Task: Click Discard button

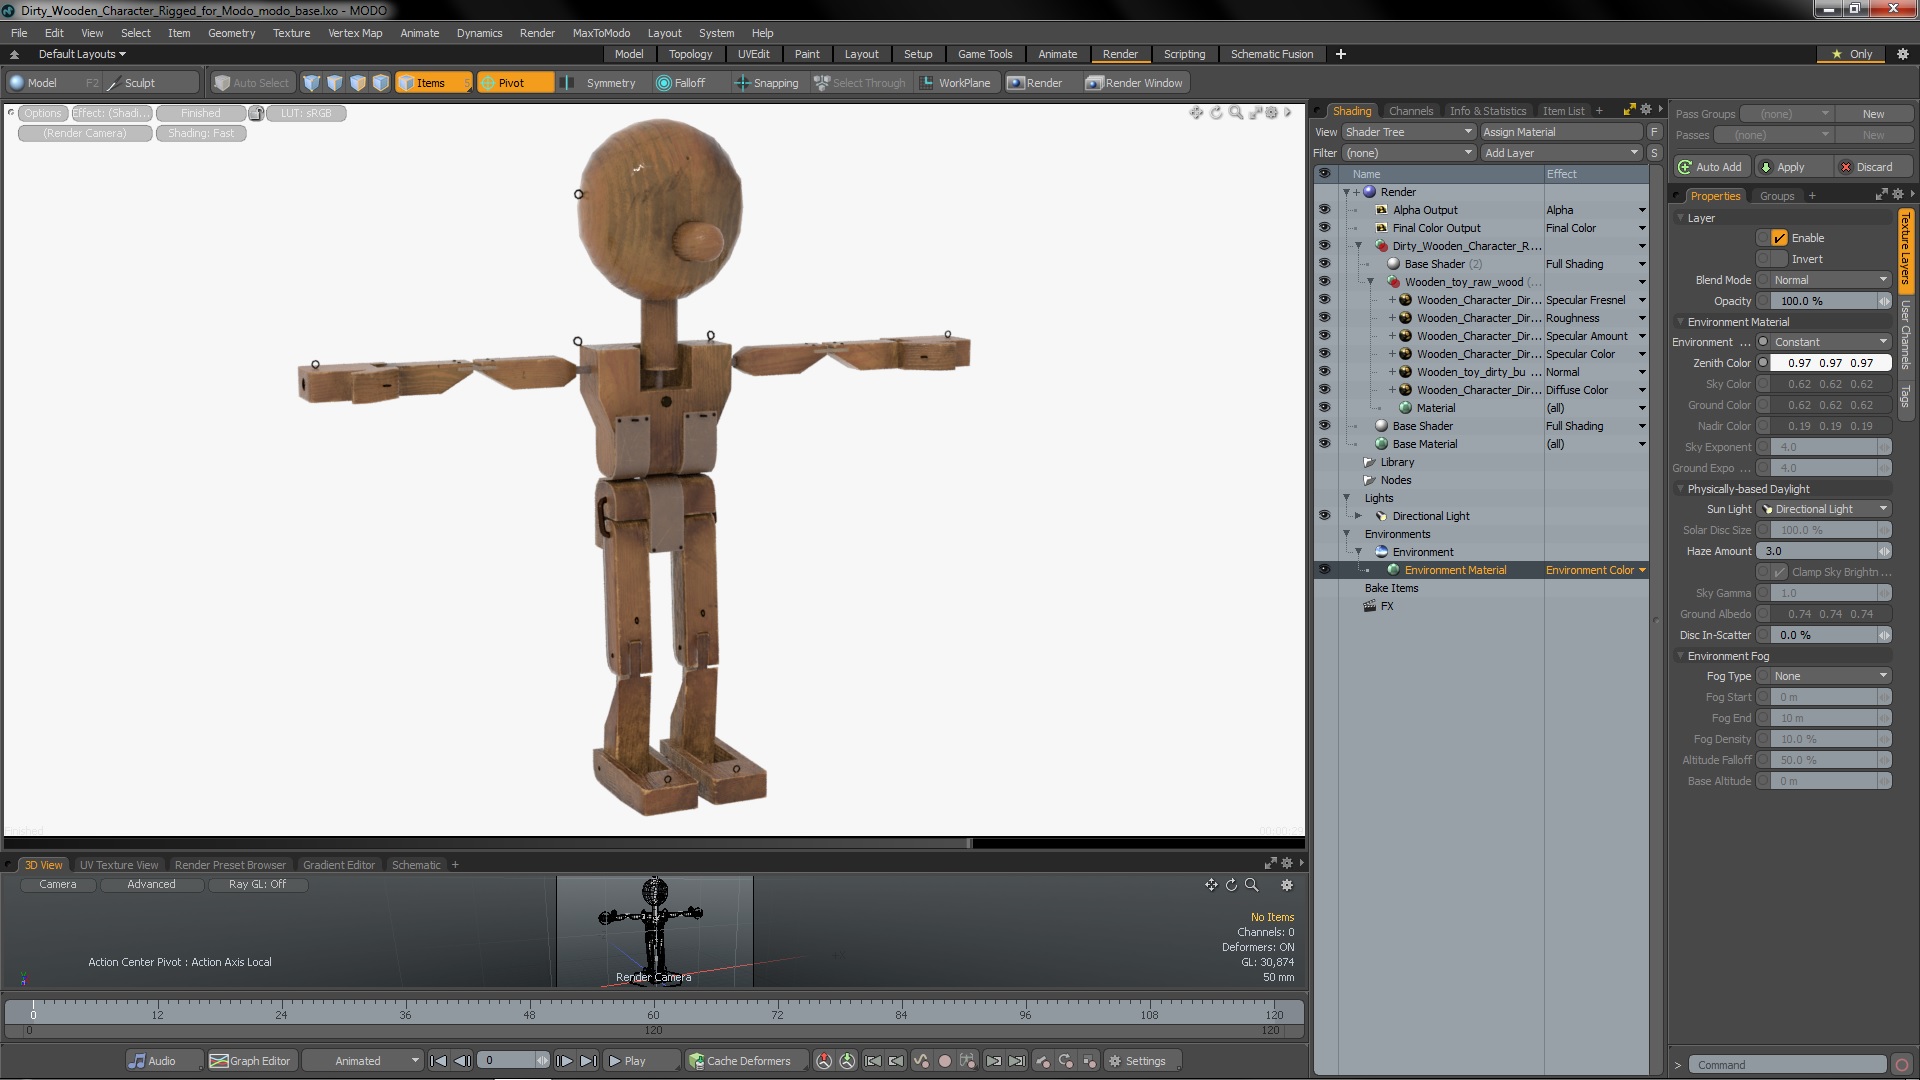Action: [x=1873, y=167]
